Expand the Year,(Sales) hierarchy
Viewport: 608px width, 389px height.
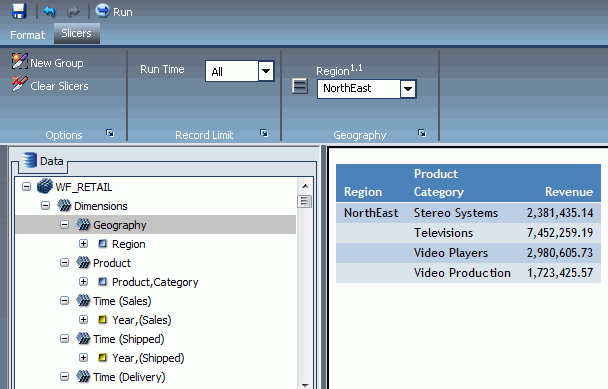pyautogui.click(x=83, y=320)
